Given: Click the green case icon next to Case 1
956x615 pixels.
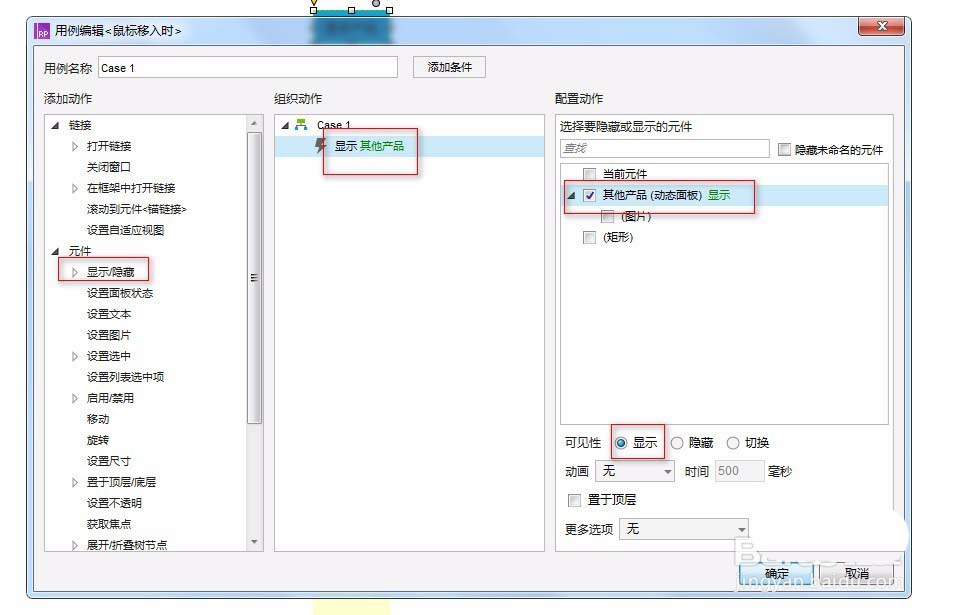Looking at the screenshot, I should point(300,126).
